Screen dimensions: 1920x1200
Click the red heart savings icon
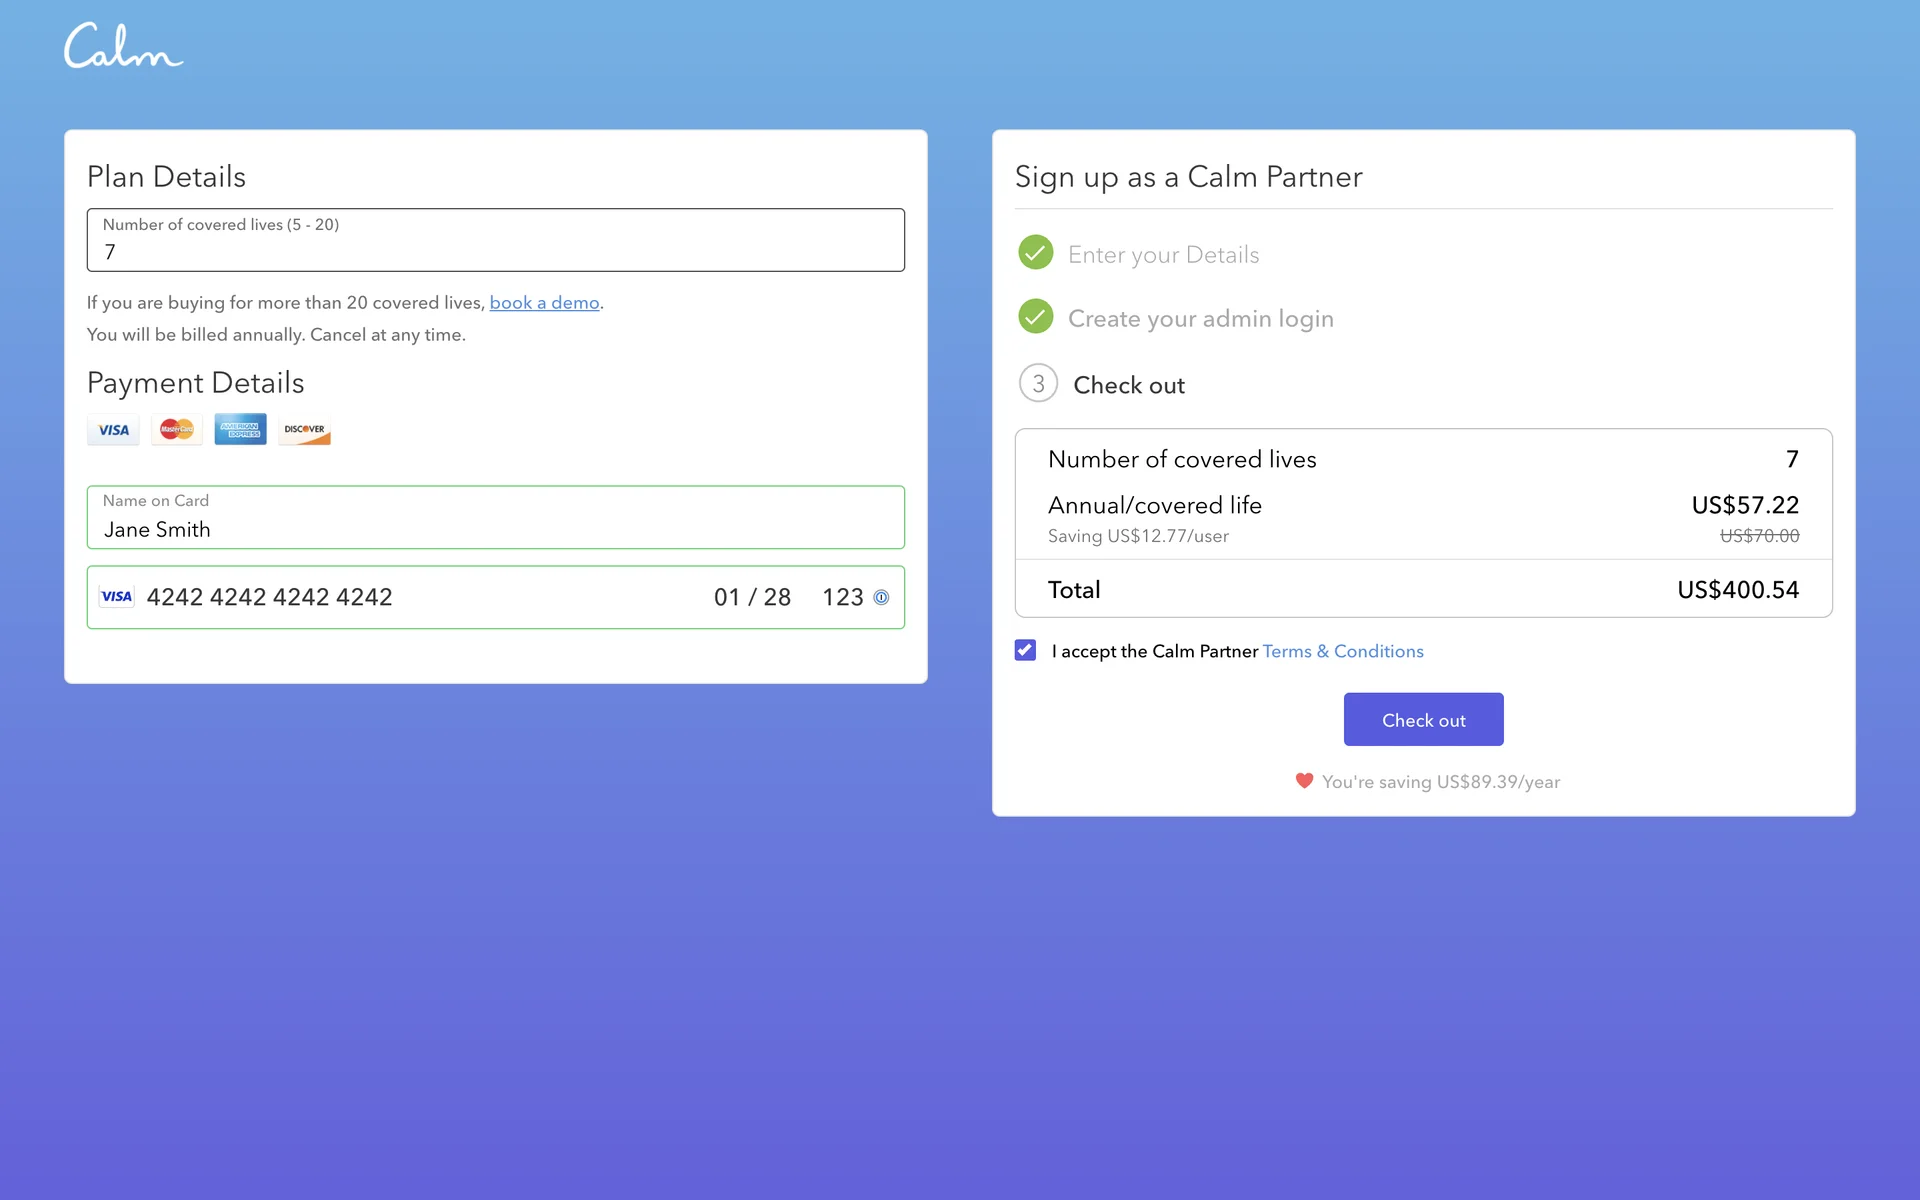[x=1304, y=781]
